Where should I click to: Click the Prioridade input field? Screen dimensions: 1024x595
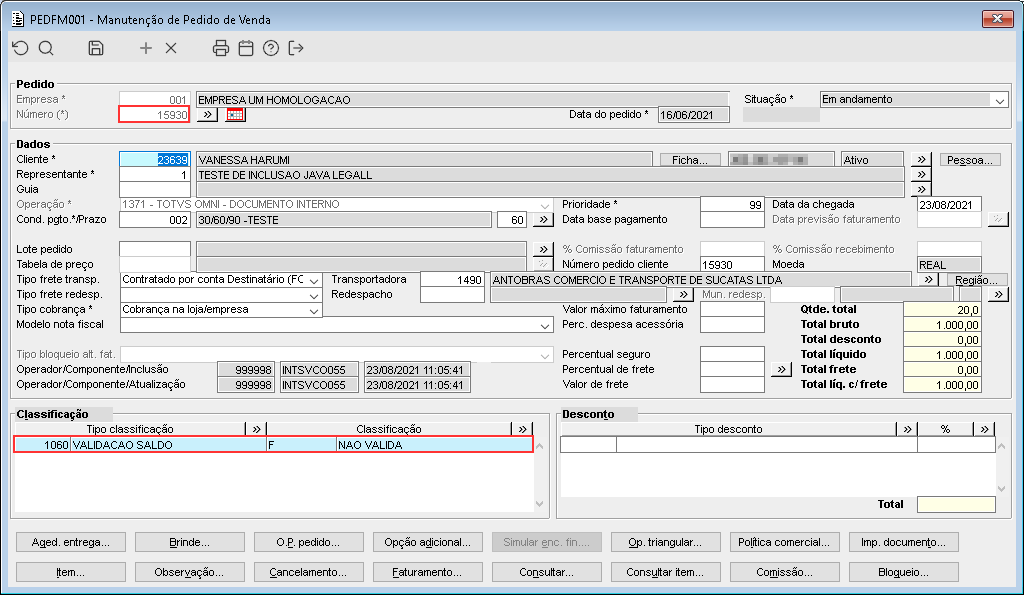point(732,204)
